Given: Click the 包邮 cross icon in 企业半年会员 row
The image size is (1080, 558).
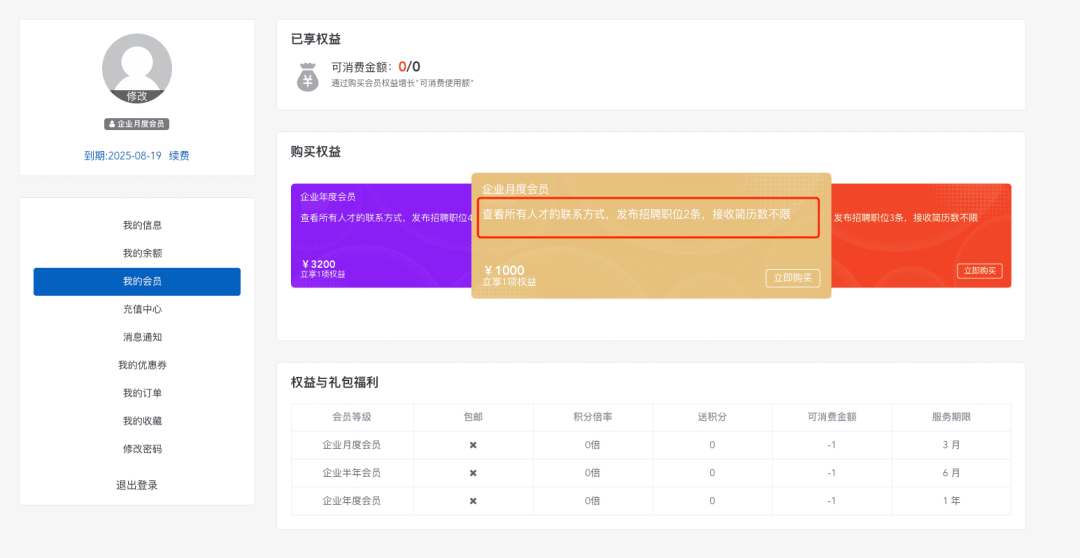Looking at the screenshot, I should [473, 473].
